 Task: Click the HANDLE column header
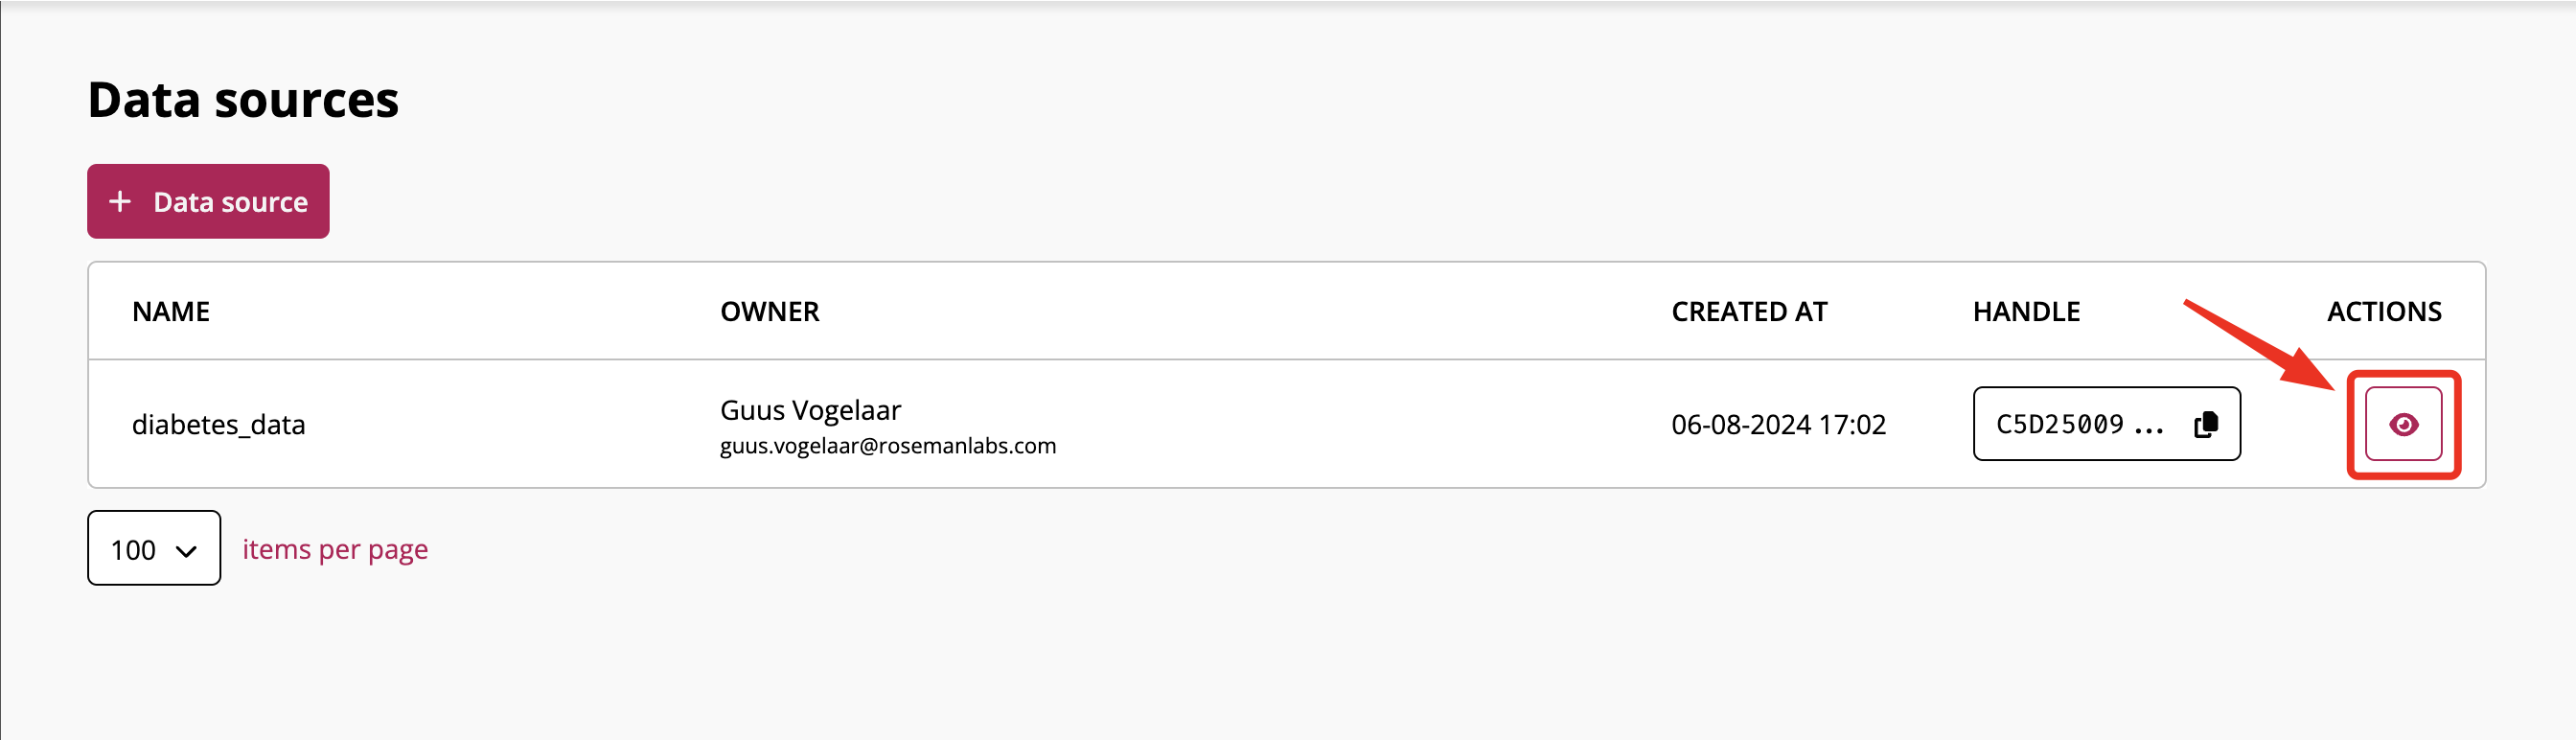[x=2026, y=312]
